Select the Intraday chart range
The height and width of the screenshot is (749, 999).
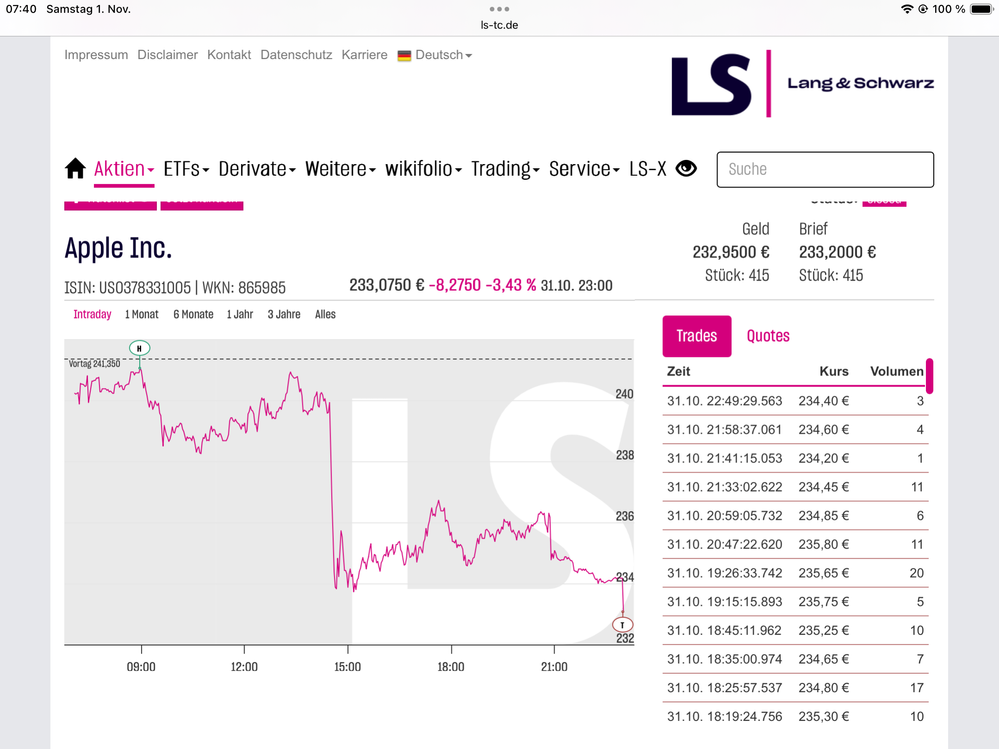coord(92,314)
